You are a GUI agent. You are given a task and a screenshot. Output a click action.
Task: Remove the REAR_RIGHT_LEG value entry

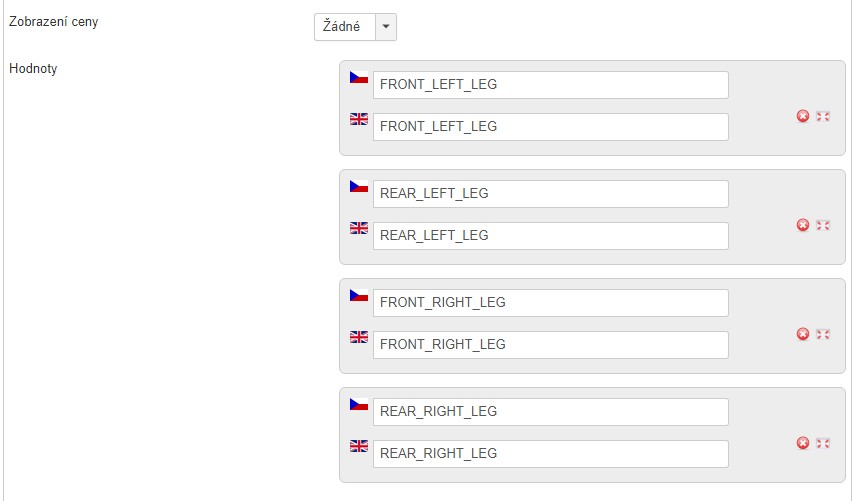click(x=802, y=443)
